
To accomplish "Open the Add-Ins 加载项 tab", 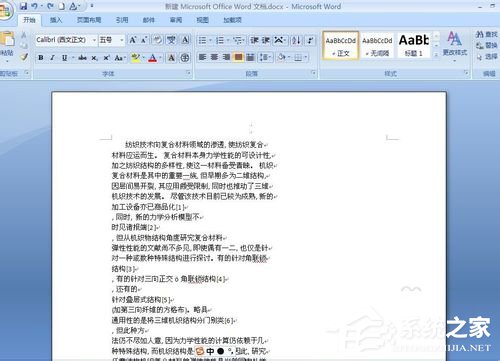I will 232,20.
